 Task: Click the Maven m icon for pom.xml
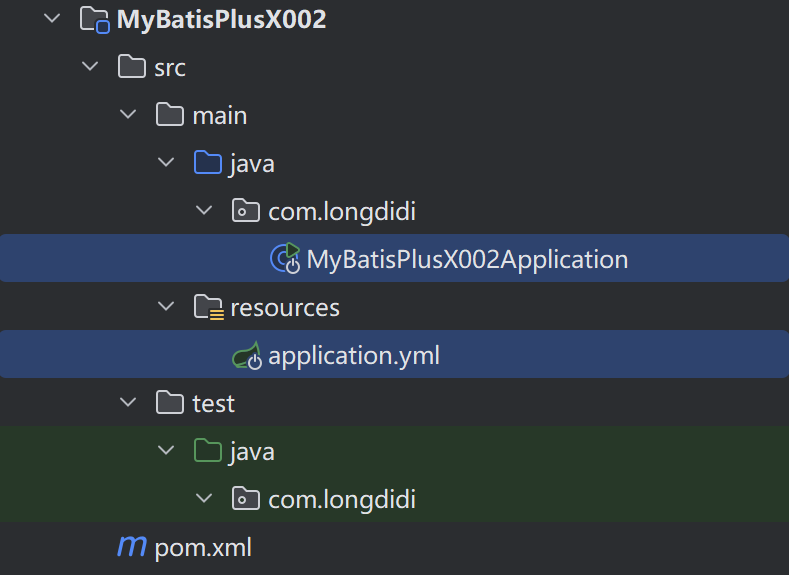coord(132,546)
